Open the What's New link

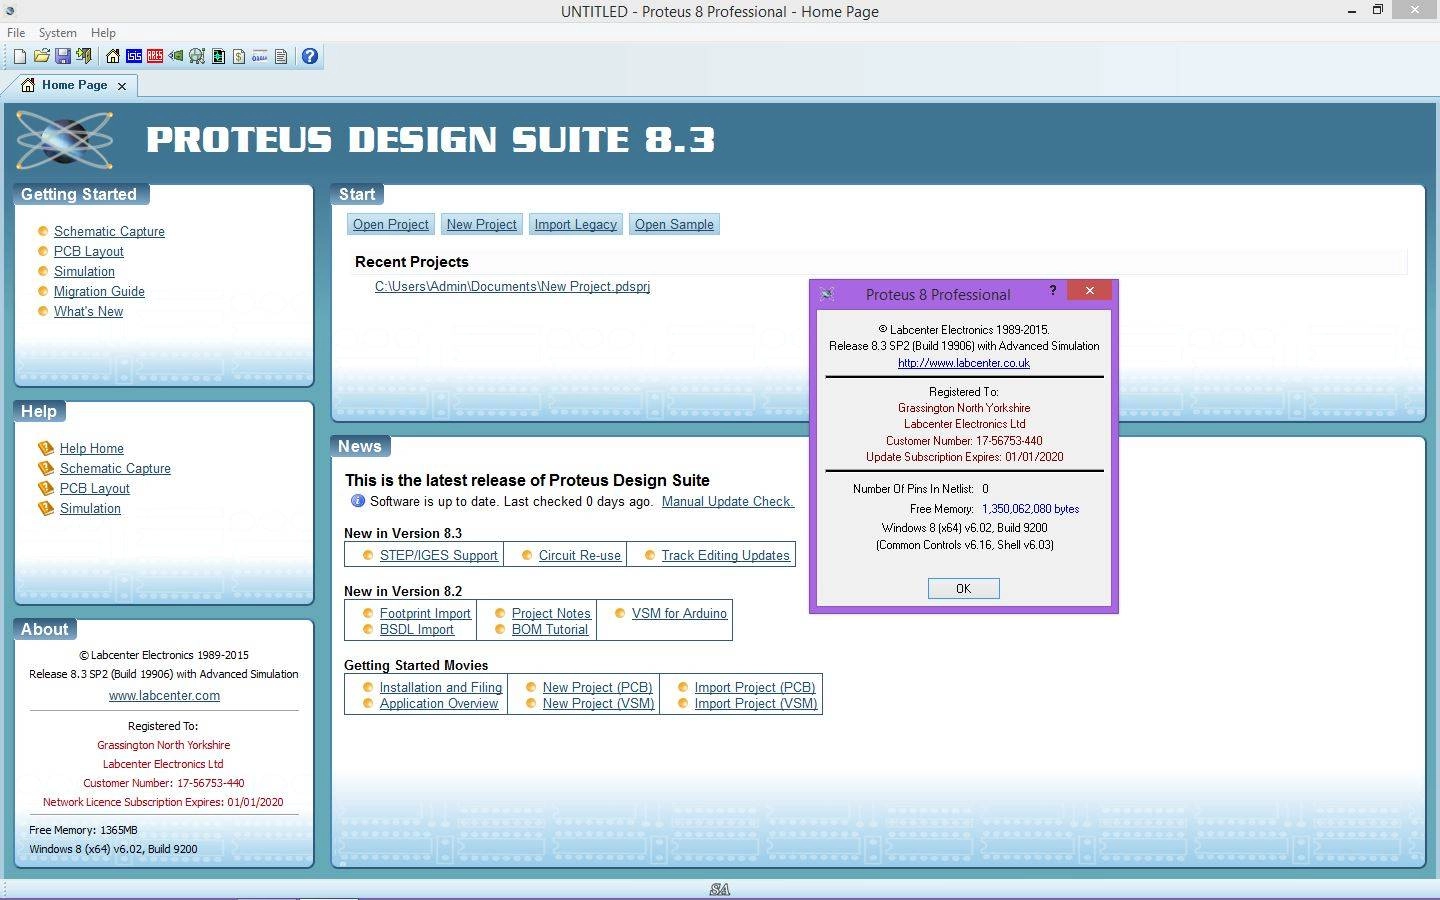[x=88, y=311]
